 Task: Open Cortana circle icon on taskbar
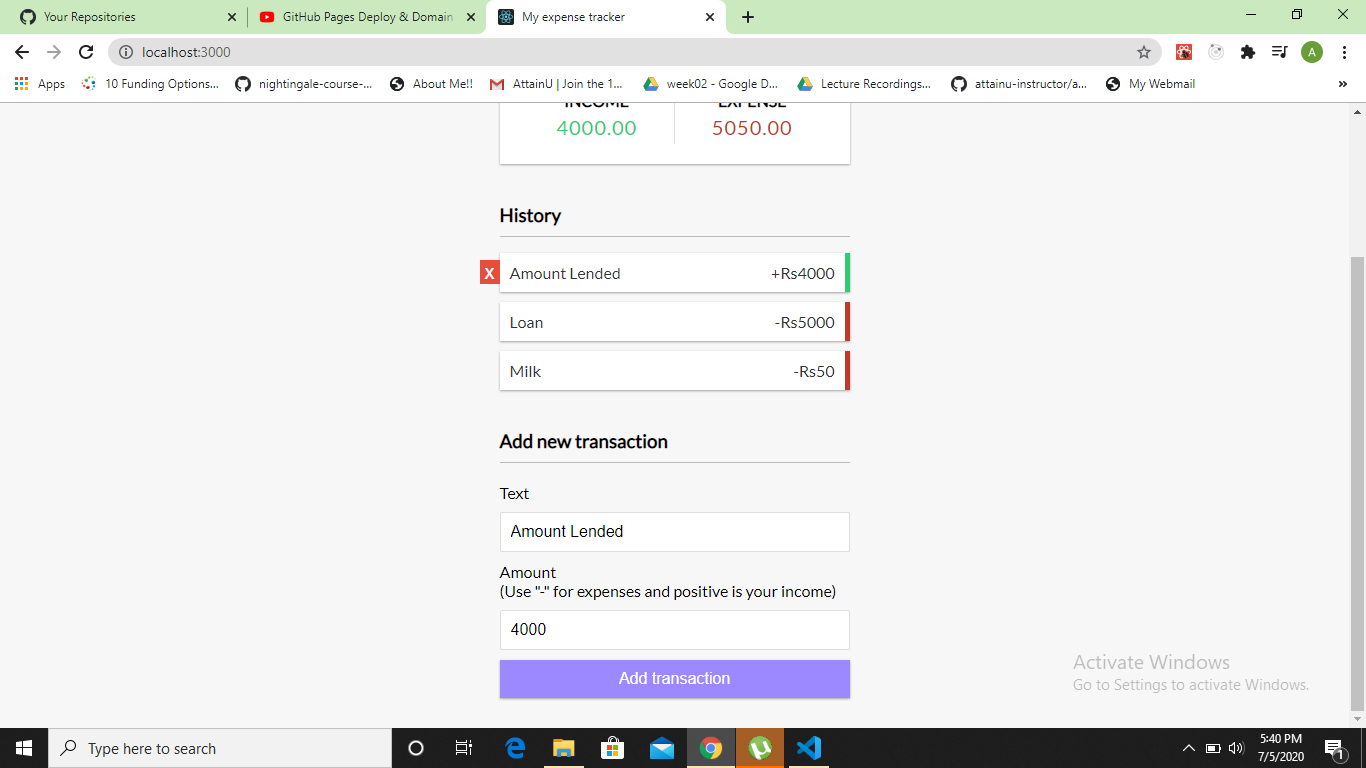coord(416,748)
